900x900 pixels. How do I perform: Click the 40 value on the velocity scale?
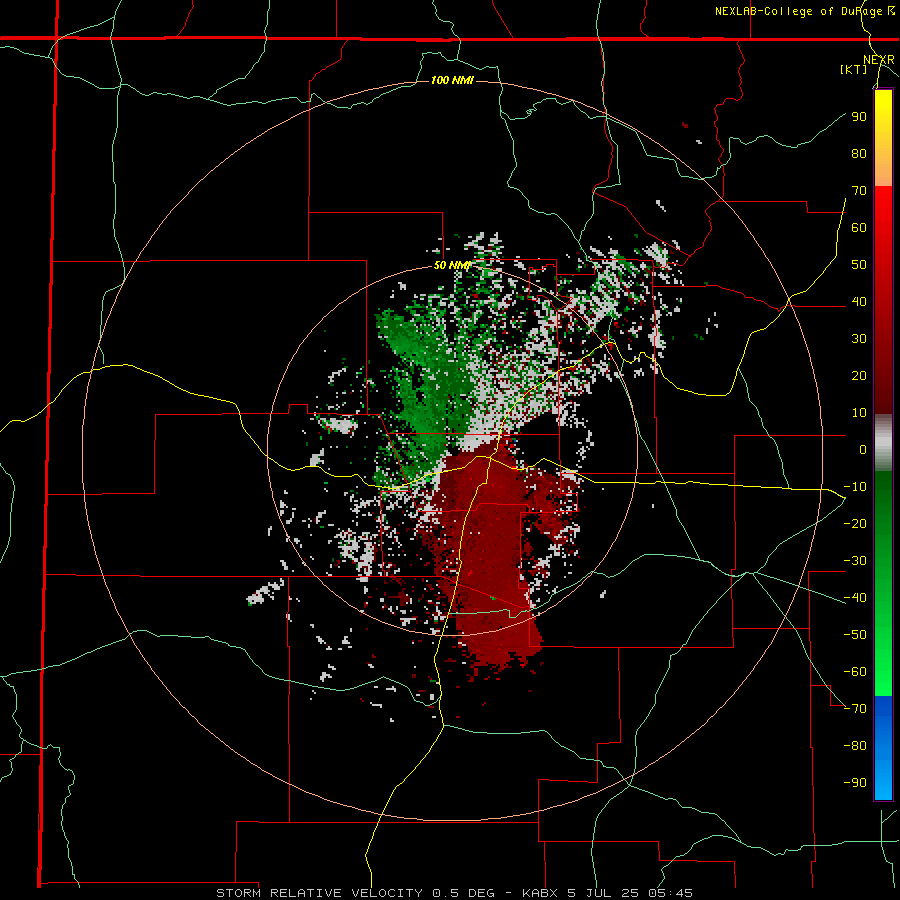pyautogui.click(x=859, y=301)
